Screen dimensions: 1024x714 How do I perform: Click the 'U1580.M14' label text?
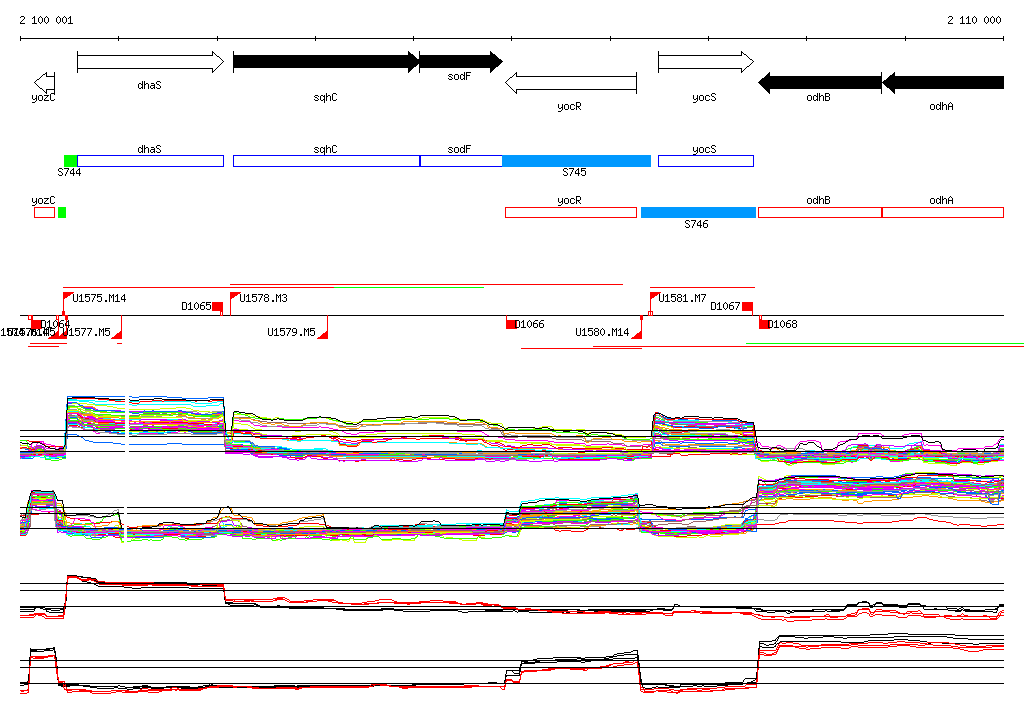tap(602, 333)
